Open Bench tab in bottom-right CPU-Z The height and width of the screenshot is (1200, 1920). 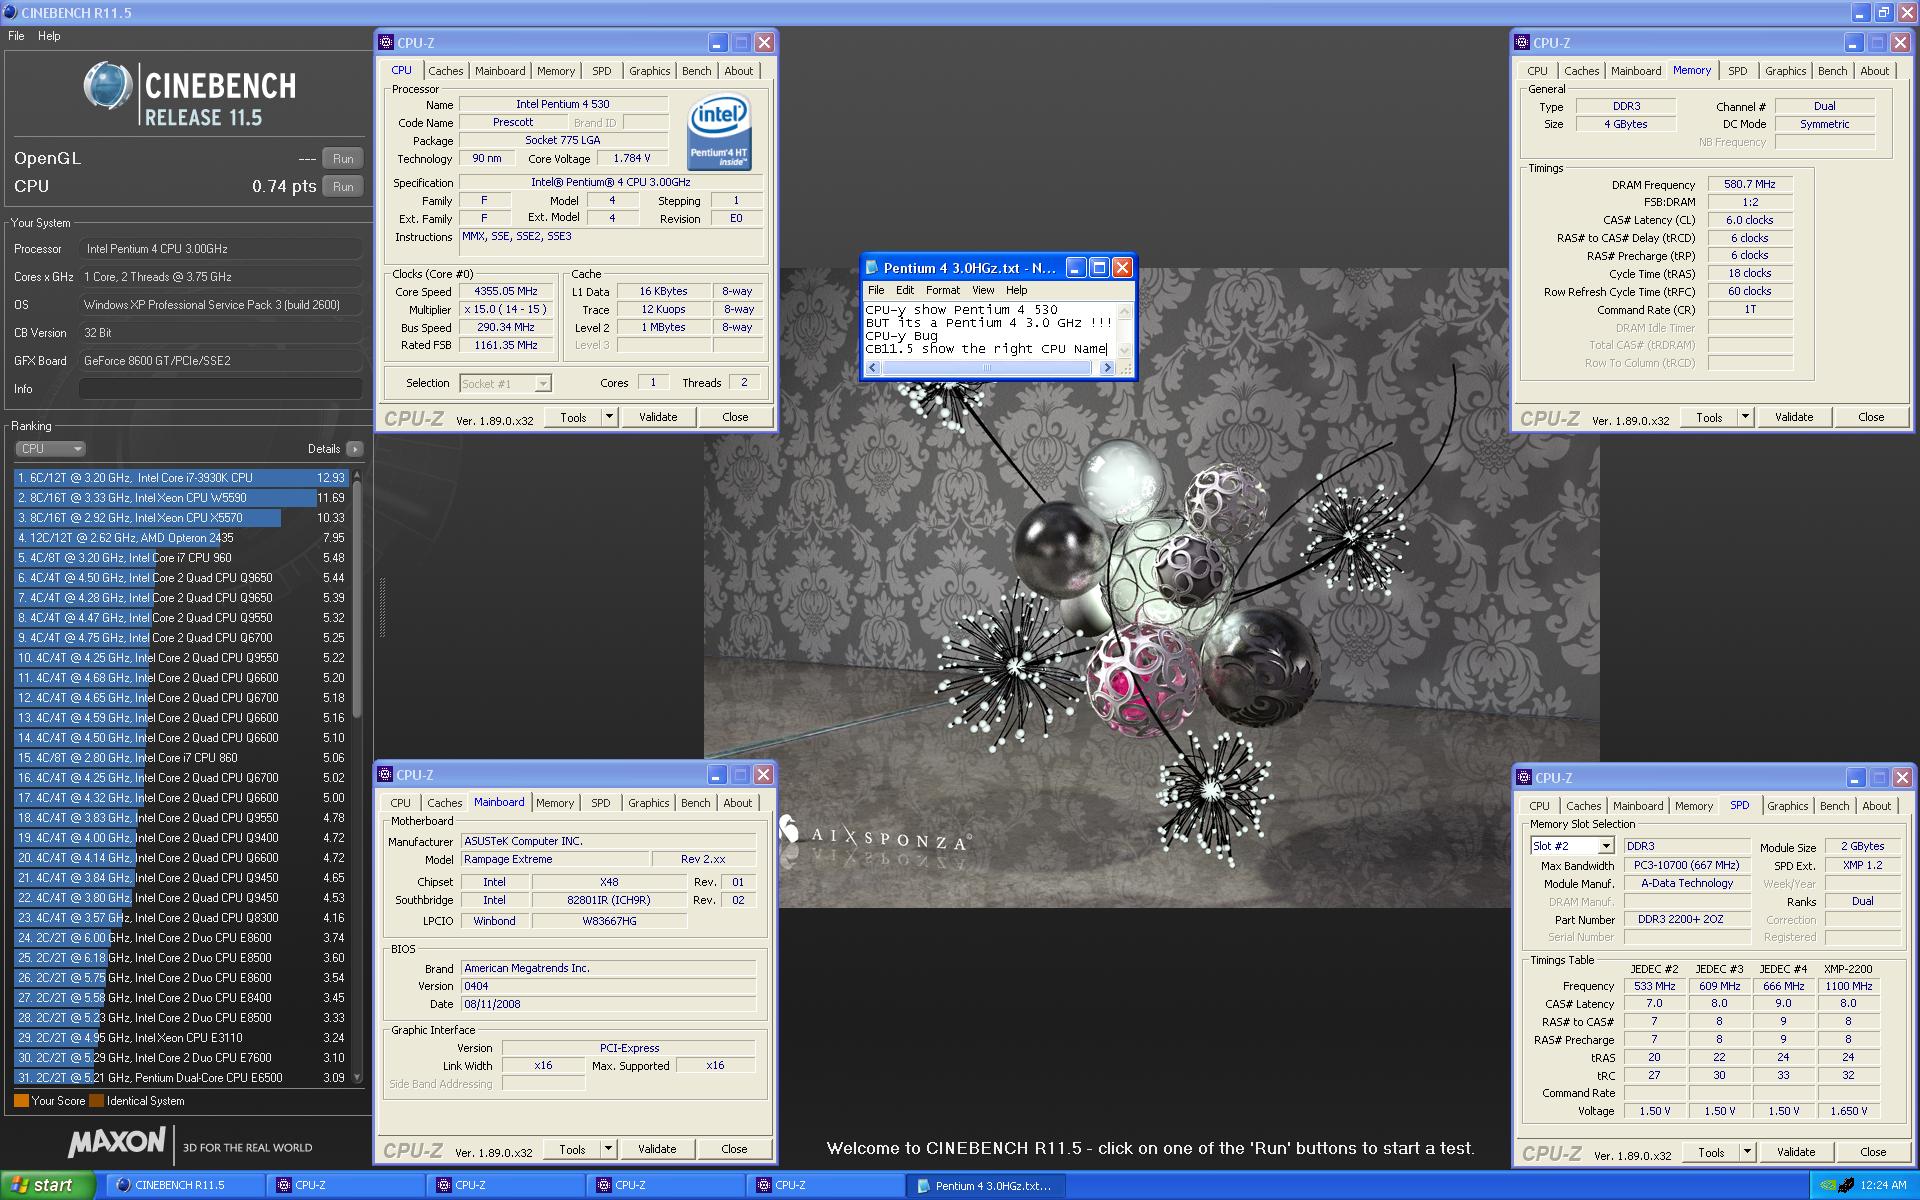point(1834,806)
